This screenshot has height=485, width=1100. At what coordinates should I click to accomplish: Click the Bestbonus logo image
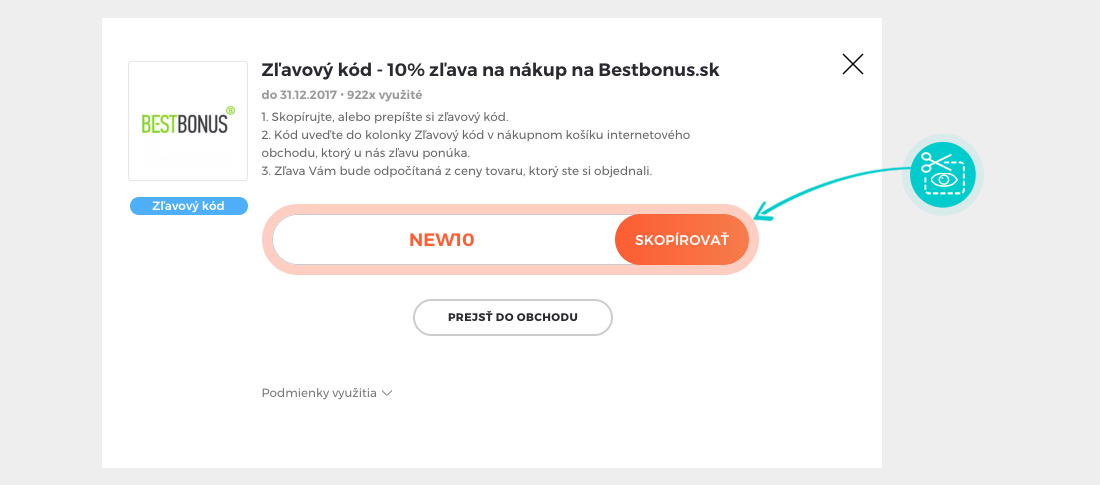(x=187, y=121)
